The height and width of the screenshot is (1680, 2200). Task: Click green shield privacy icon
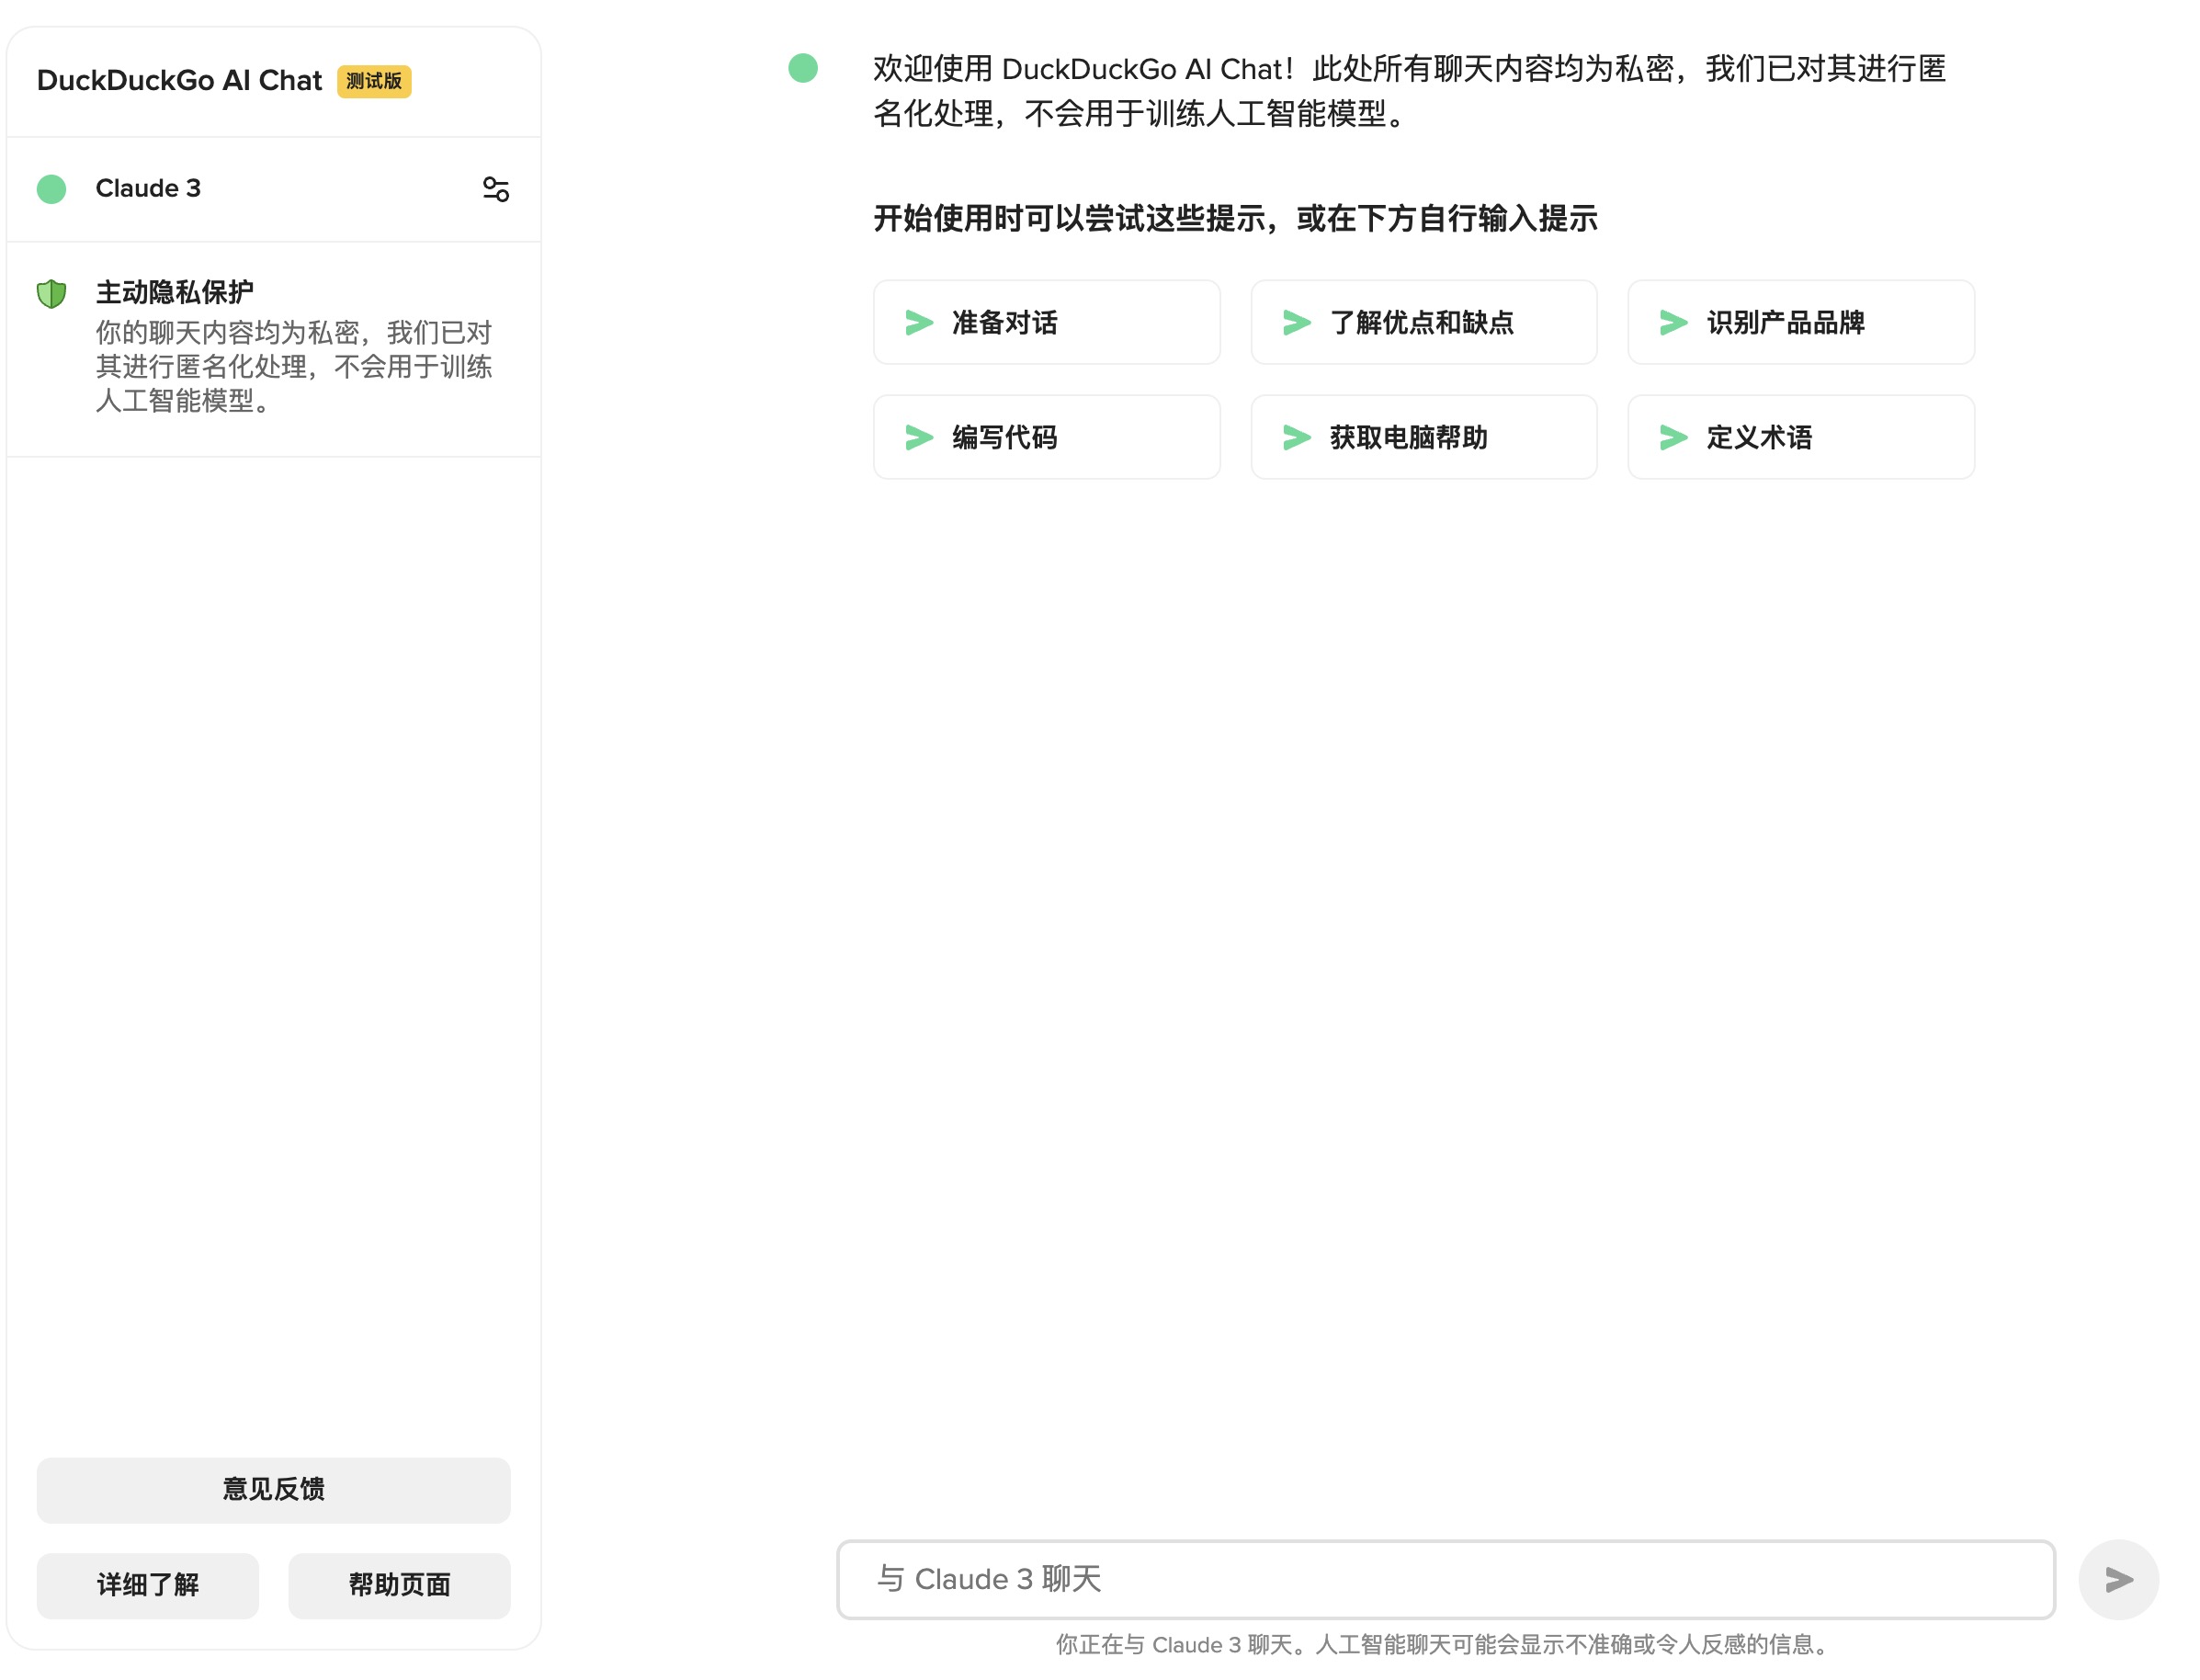coord(51,294)
